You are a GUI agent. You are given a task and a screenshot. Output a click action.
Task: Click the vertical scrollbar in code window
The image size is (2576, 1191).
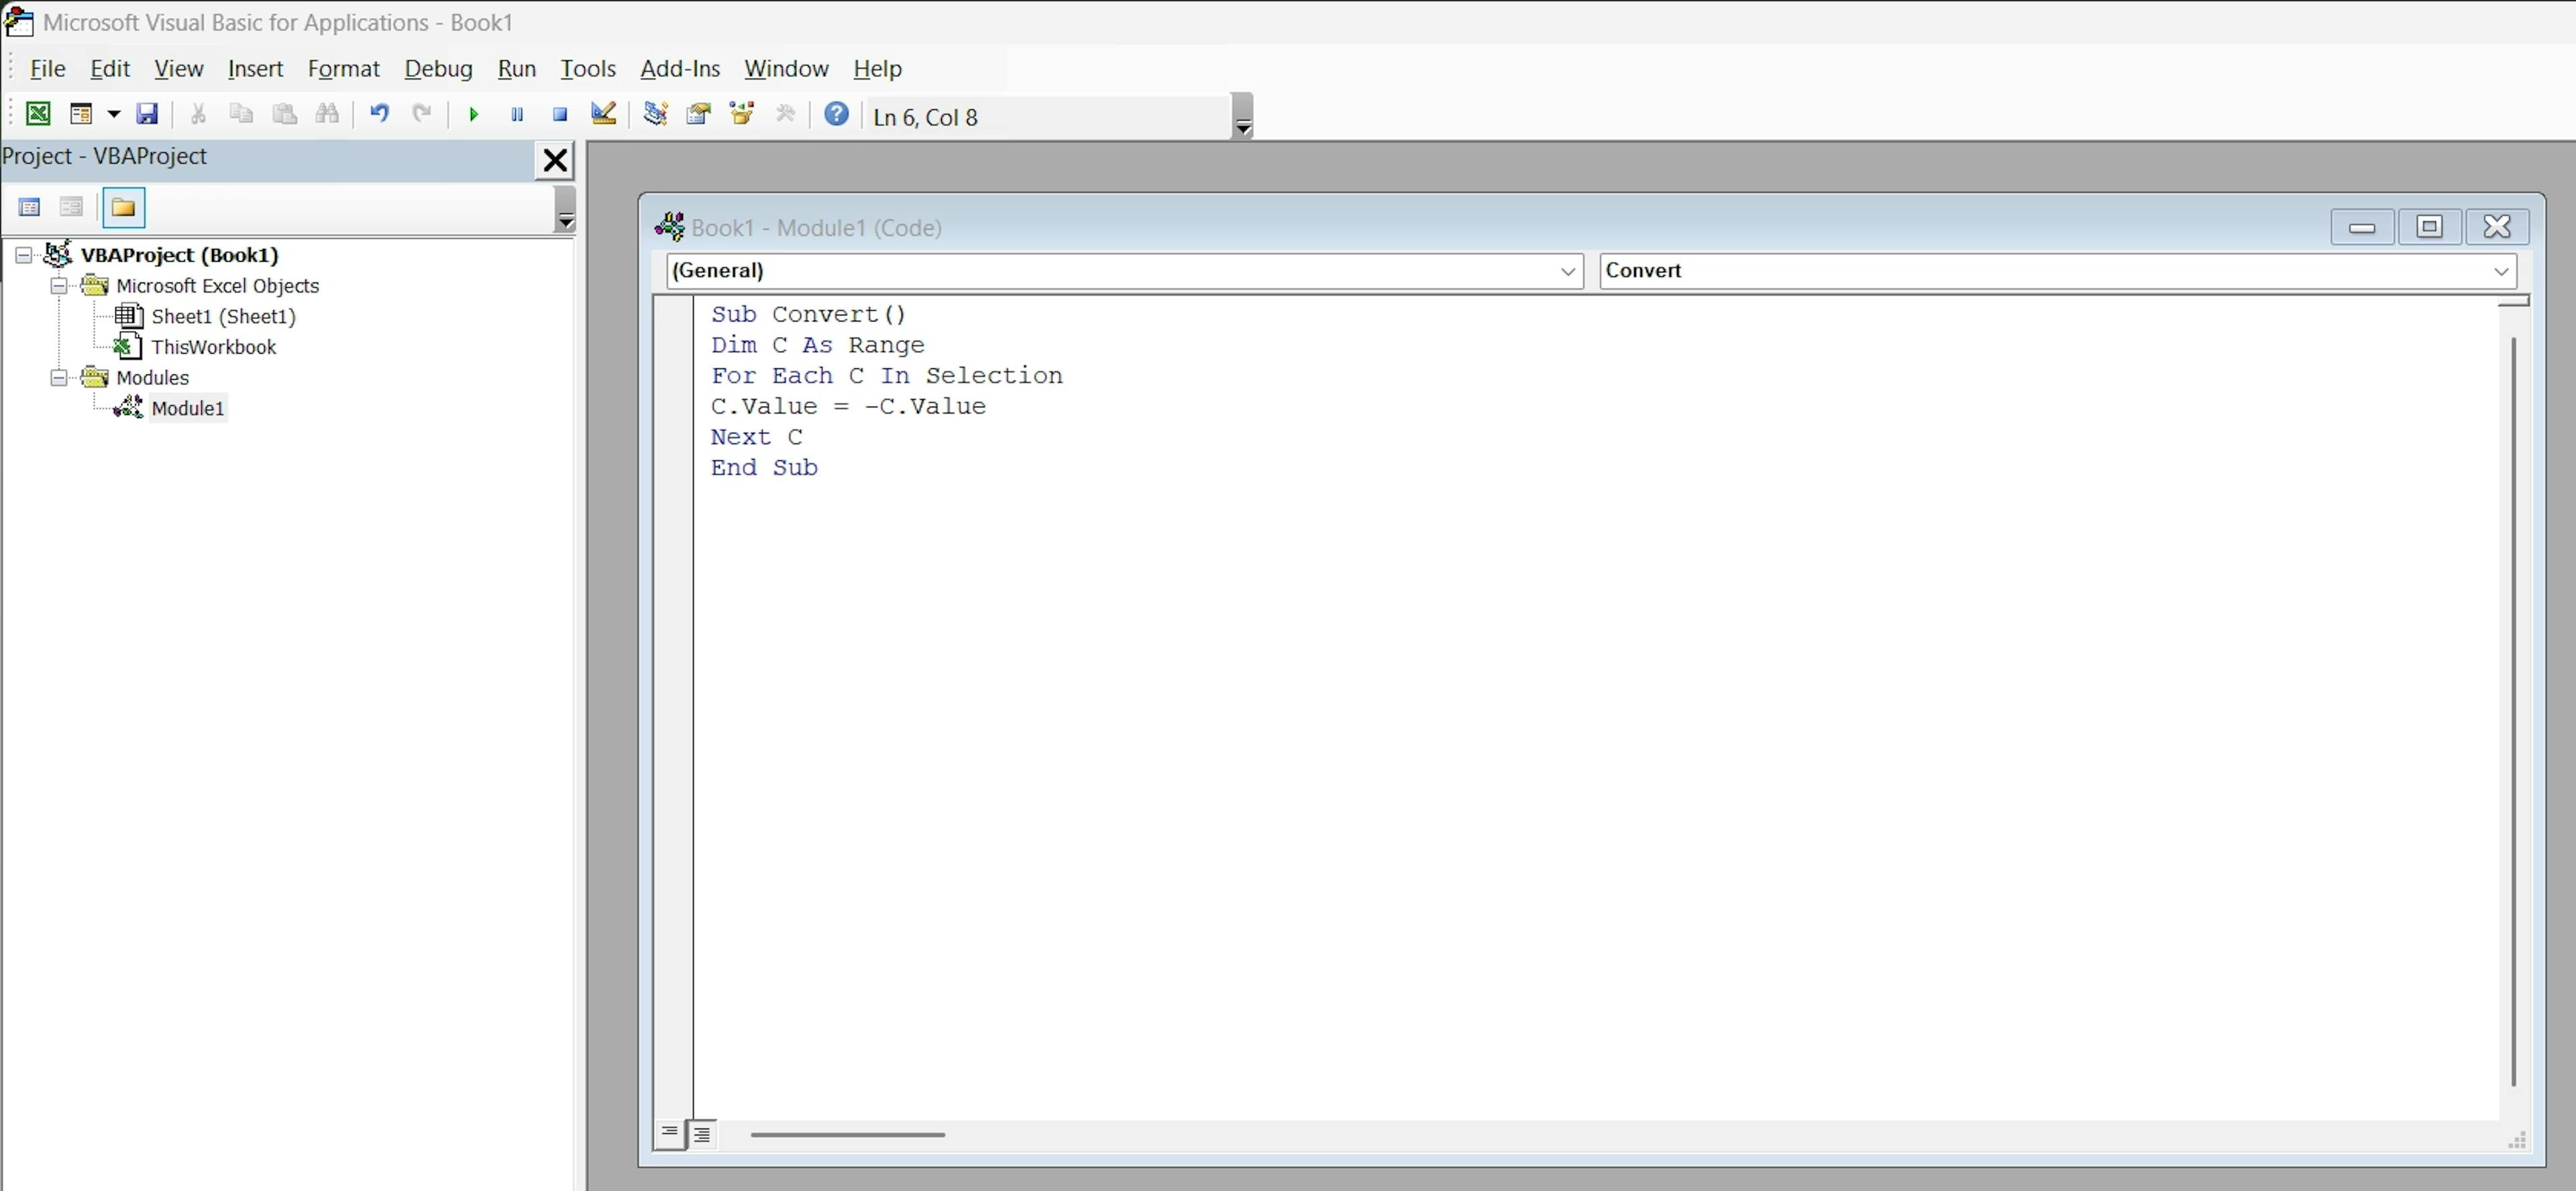pyautogui.click(x=2513, y=712)
